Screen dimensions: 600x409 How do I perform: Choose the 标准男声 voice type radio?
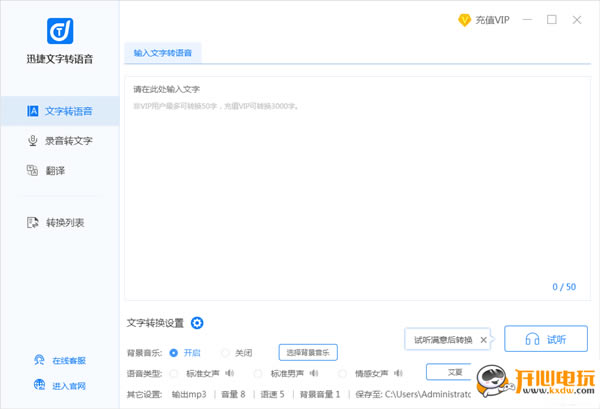coord(260,373)
